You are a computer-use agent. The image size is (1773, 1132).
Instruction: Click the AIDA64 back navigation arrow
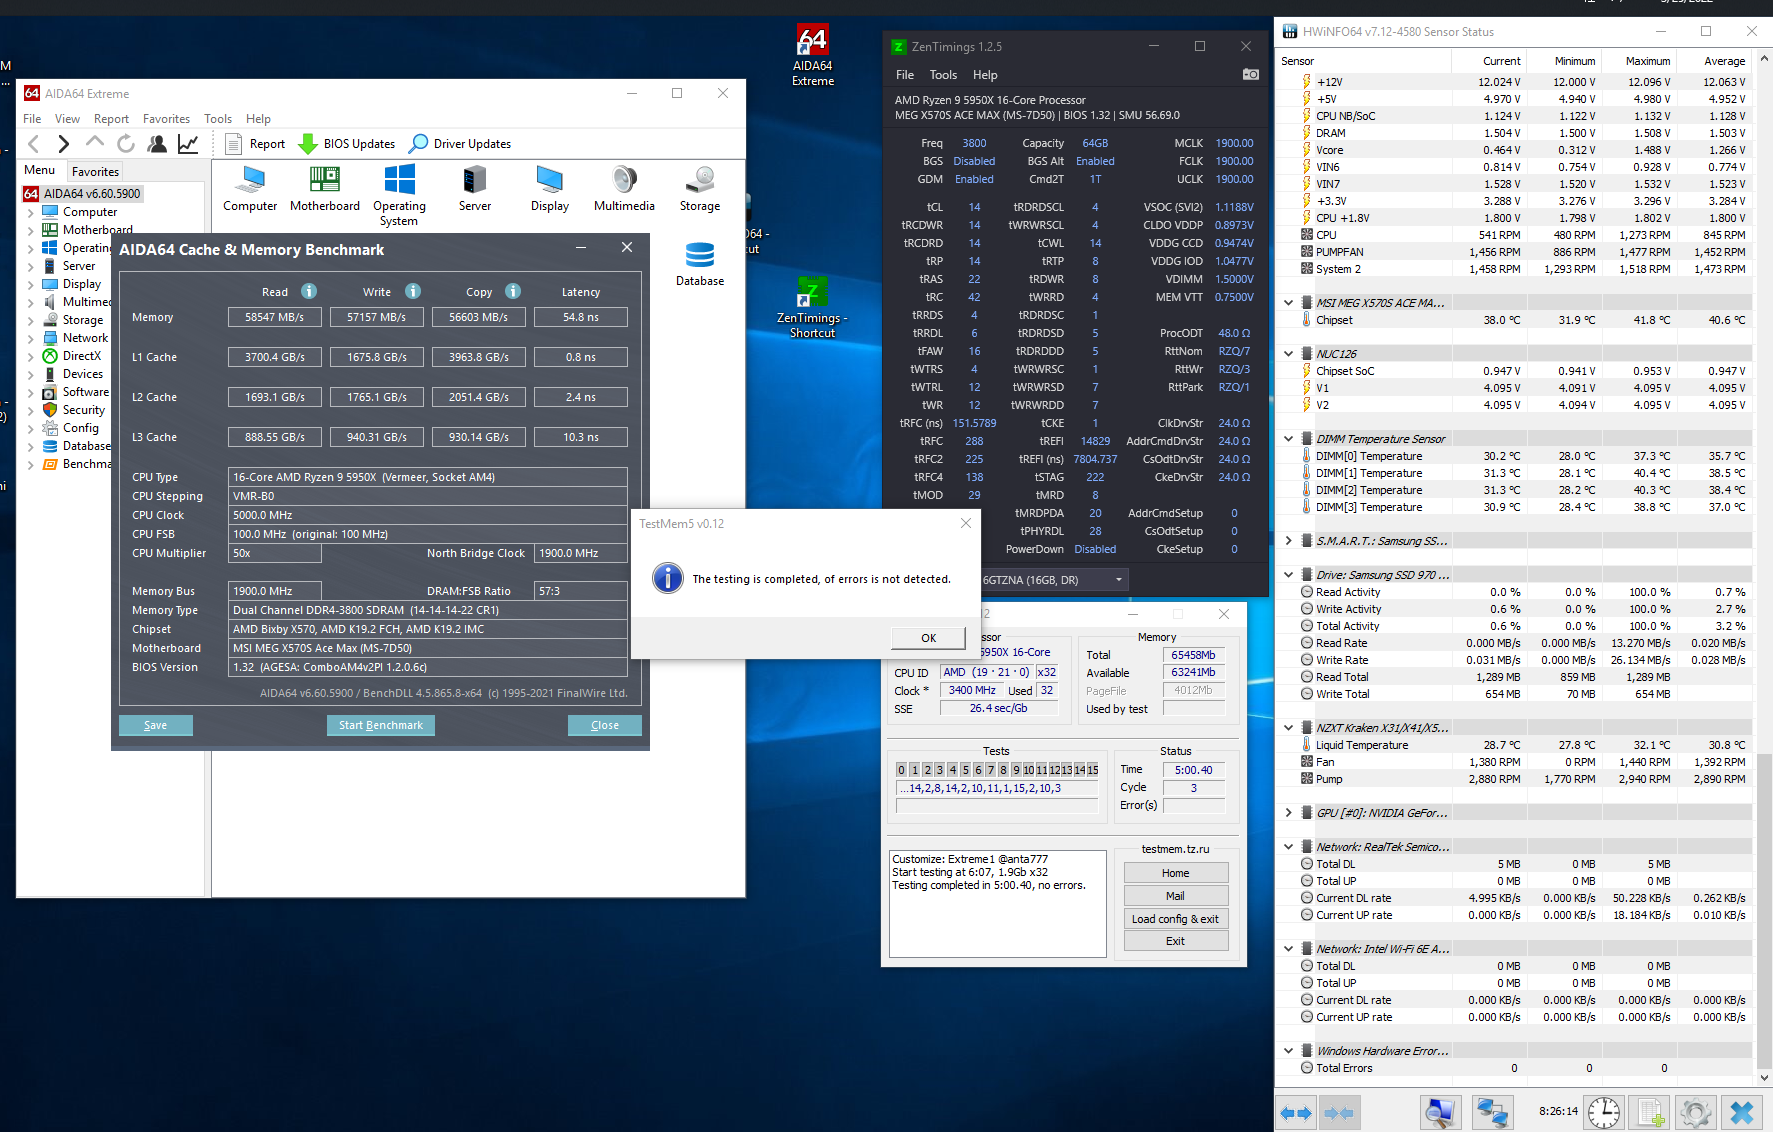[34, 144]
